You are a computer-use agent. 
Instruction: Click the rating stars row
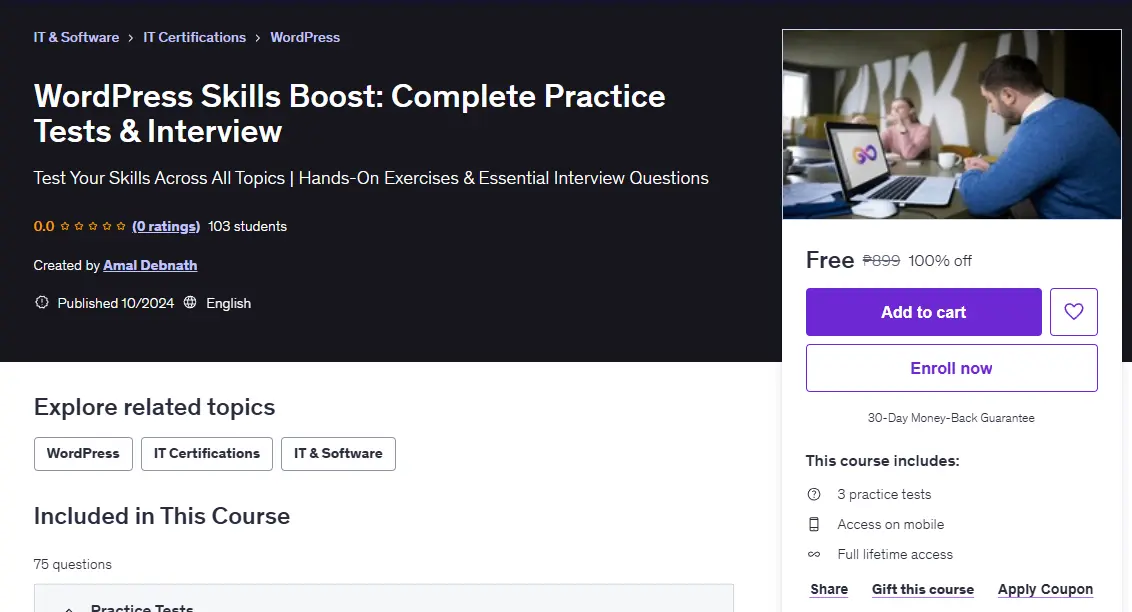(92, 226)
